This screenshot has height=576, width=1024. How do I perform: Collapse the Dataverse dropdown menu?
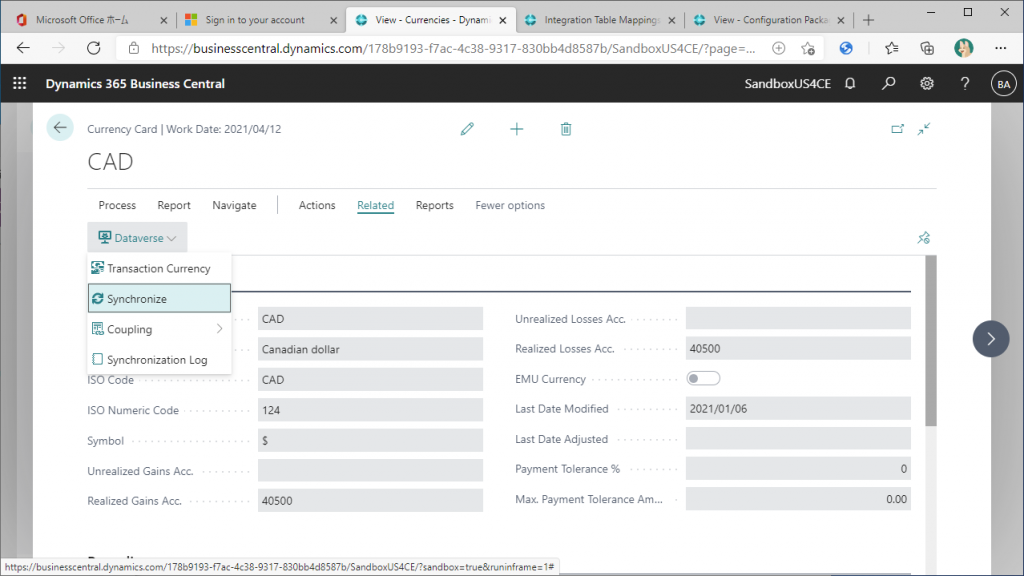(x=137, y=238)
